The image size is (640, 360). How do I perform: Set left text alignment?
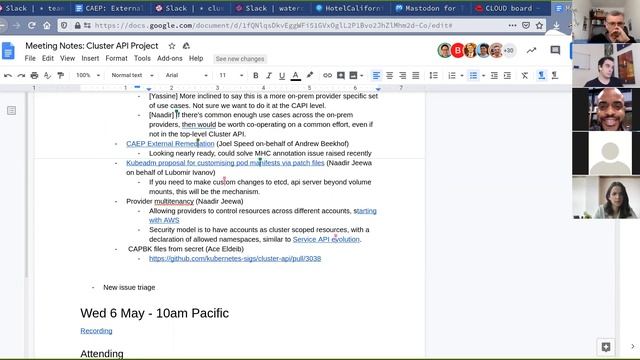point(376,76)
